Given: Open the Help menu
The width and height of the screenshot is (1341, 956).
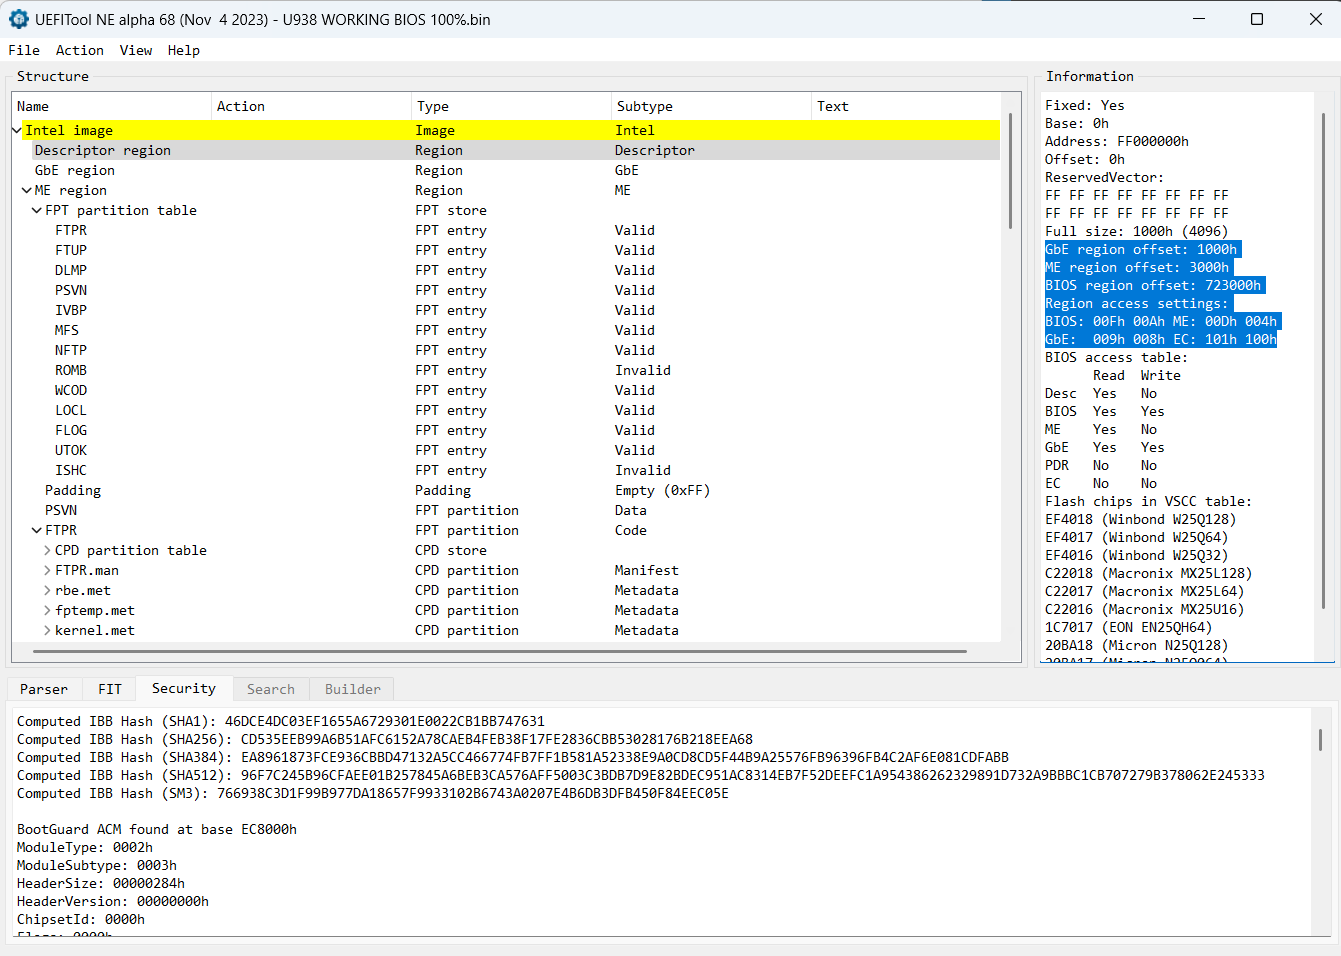Looking at the screenshot, I should pyautogui.click(x=184, y=50).
